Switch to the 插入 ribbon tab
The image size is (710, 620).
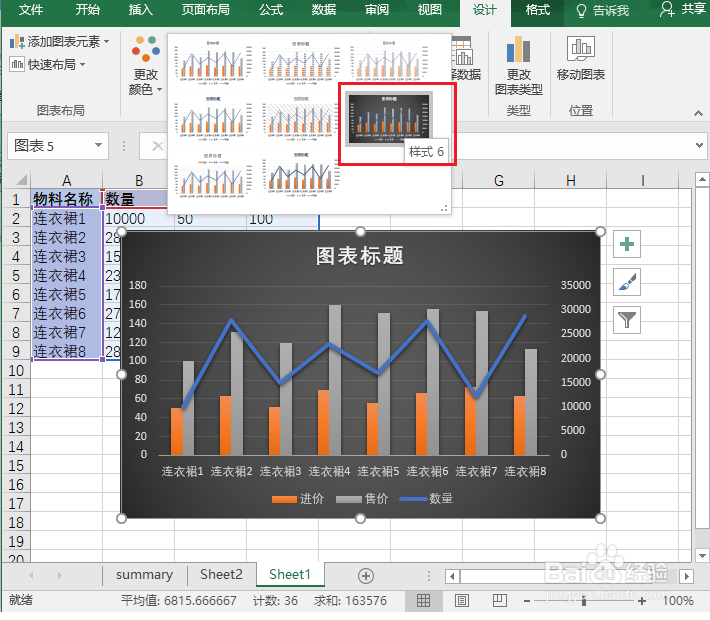(140, 10)
